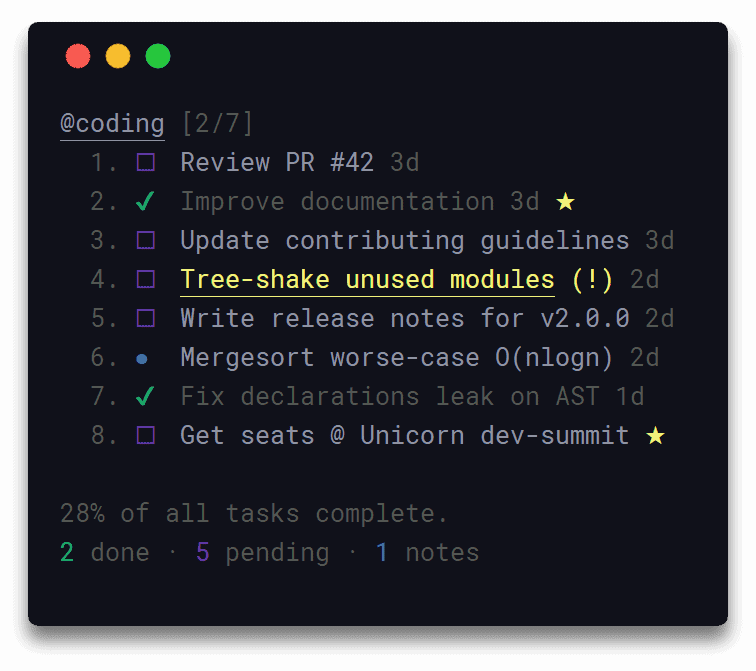Check the box for Review PR #42

[x=146, y=162]
